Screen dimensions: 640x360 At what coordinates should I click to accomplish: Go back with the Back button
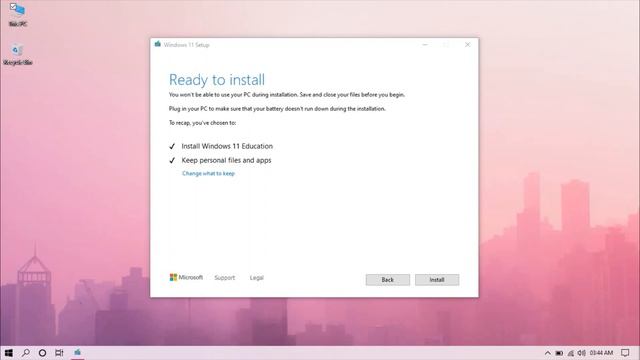[x=387, y=280]
